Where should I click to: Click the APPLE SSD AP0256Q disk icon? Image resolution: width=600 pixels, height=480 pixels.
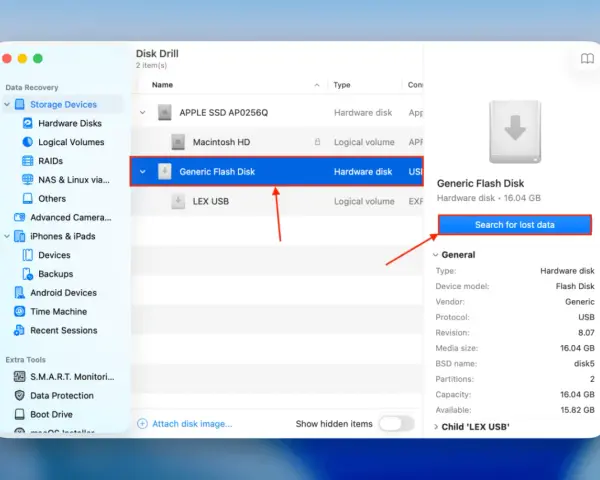coord(165,113)
